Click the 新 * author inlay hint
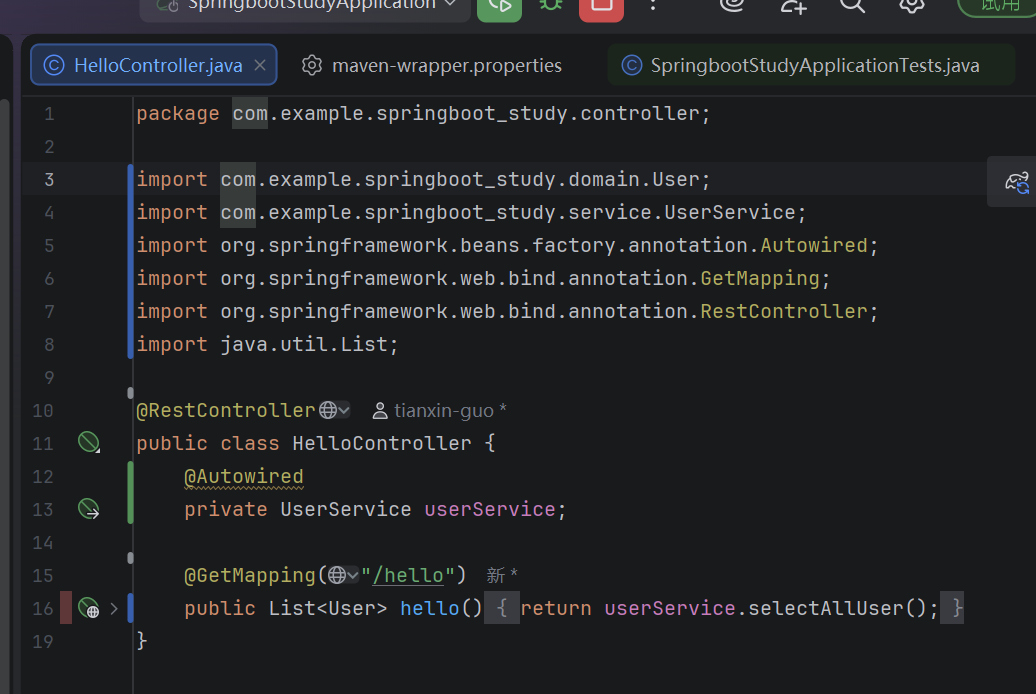Screen dimensions: 1036x694 tap(501, 575)
